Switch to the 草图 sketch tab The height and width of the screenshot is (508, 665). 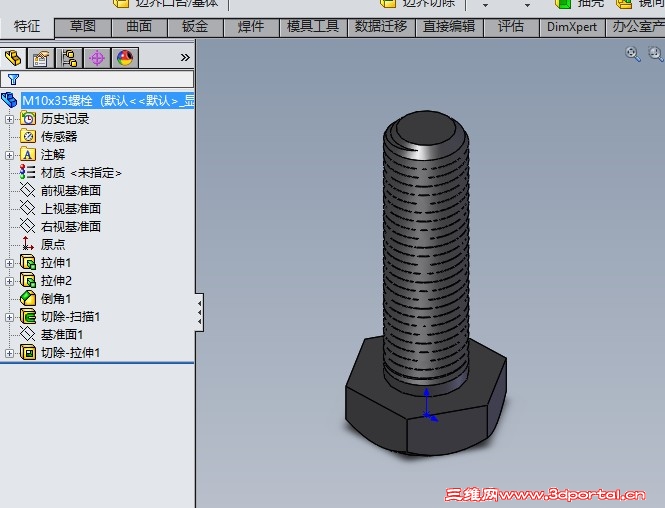coord(83,27)
